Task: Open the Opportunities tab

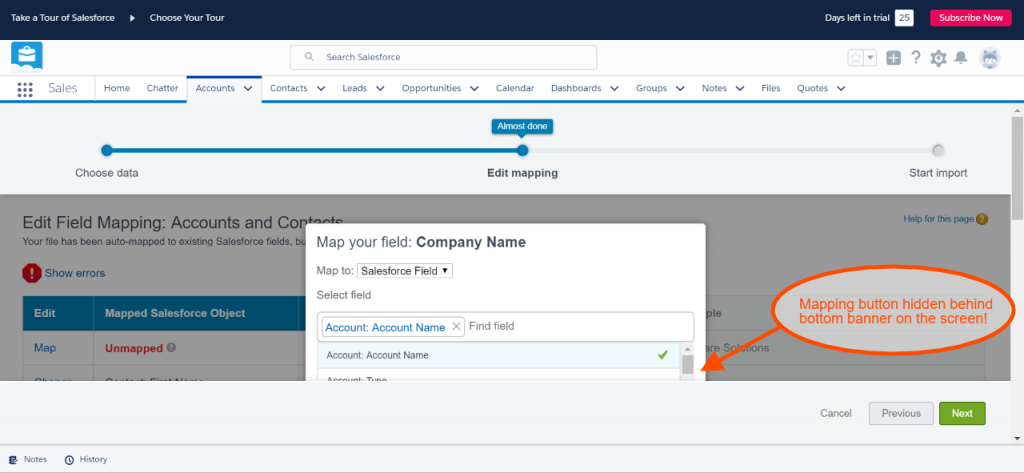Action: [x=432, y=88]
